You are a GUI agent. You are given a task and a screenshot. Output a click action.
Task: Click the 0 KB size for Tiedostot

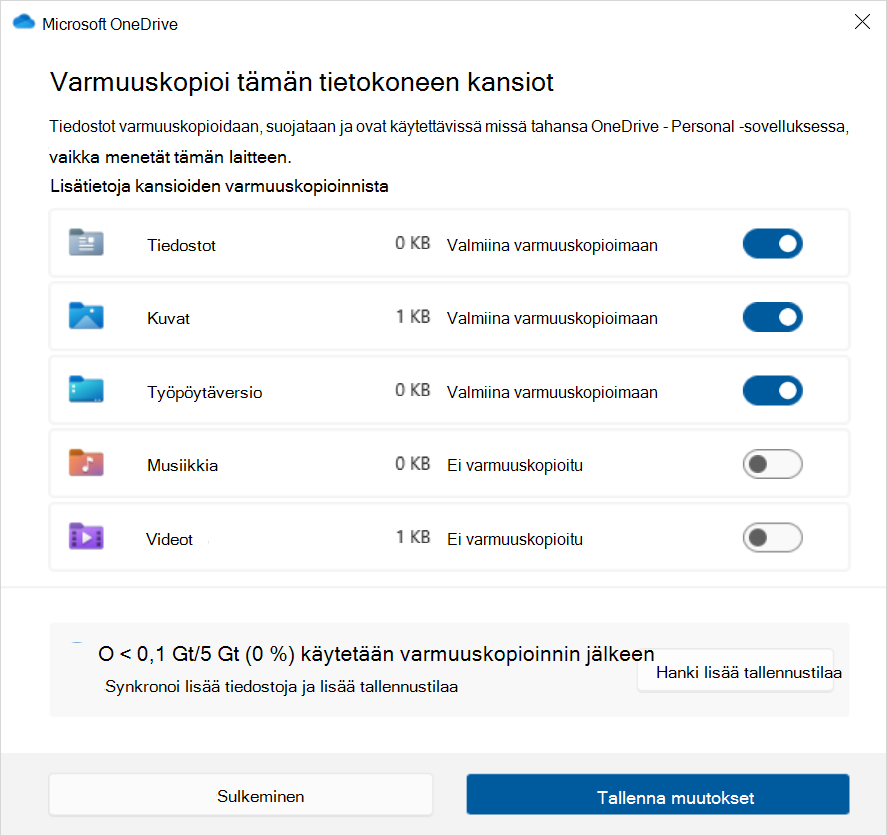[x=413, y=243]
